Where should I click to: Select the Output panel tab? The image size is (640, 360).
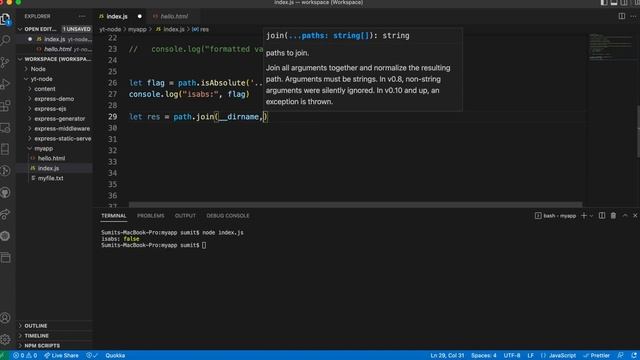click(x=185, y=216)
